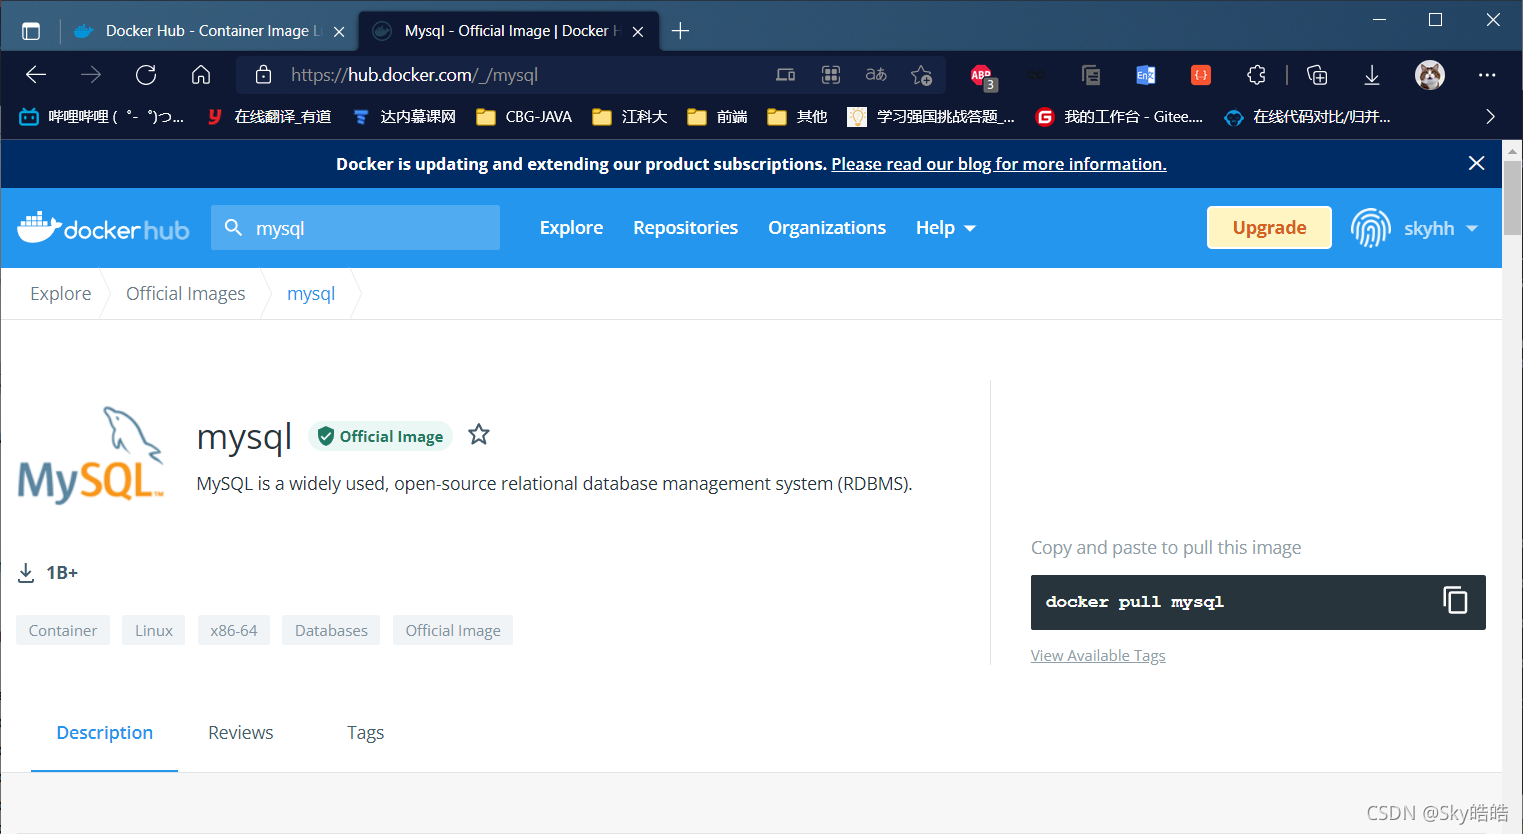1523x834 pixels.
Task: Expand the Help dropdown menu
Action: point(945,228)
